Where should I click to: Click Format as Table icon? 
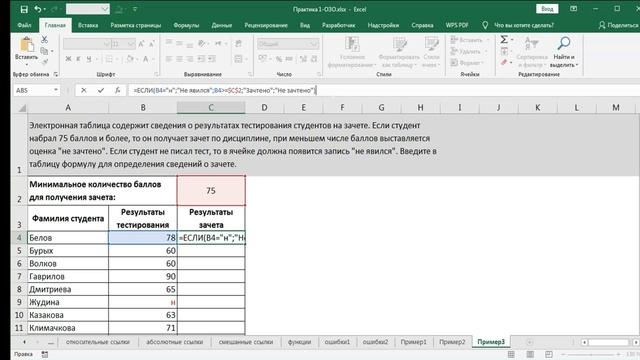(x=399, y=44)
